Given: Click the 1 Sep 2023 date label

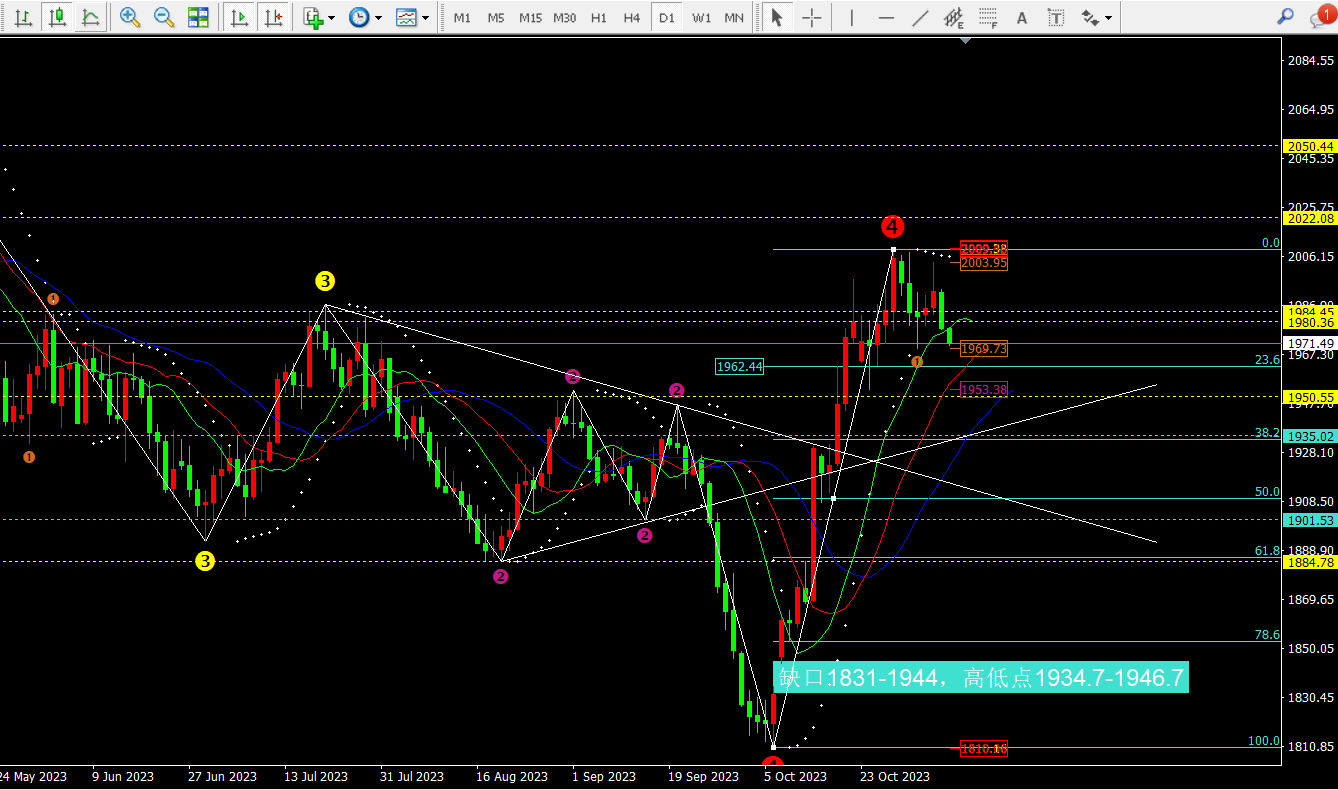Looking at the screenshot, I should click(604, 776).
